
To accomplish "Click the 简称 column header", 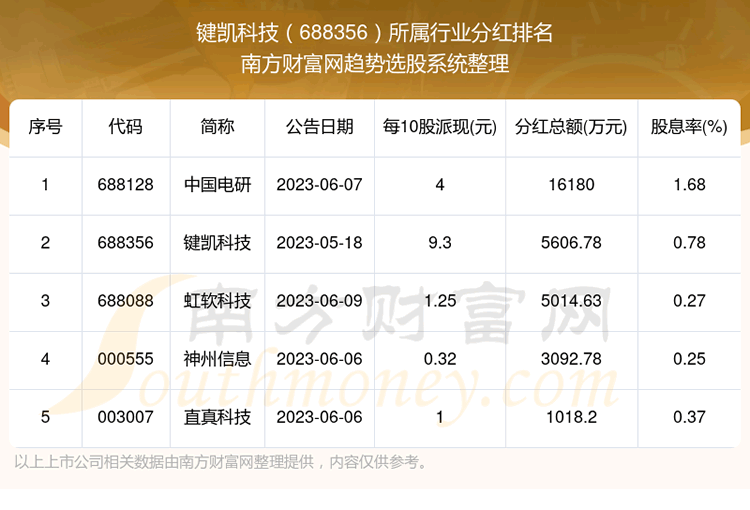I will [217, 127].
